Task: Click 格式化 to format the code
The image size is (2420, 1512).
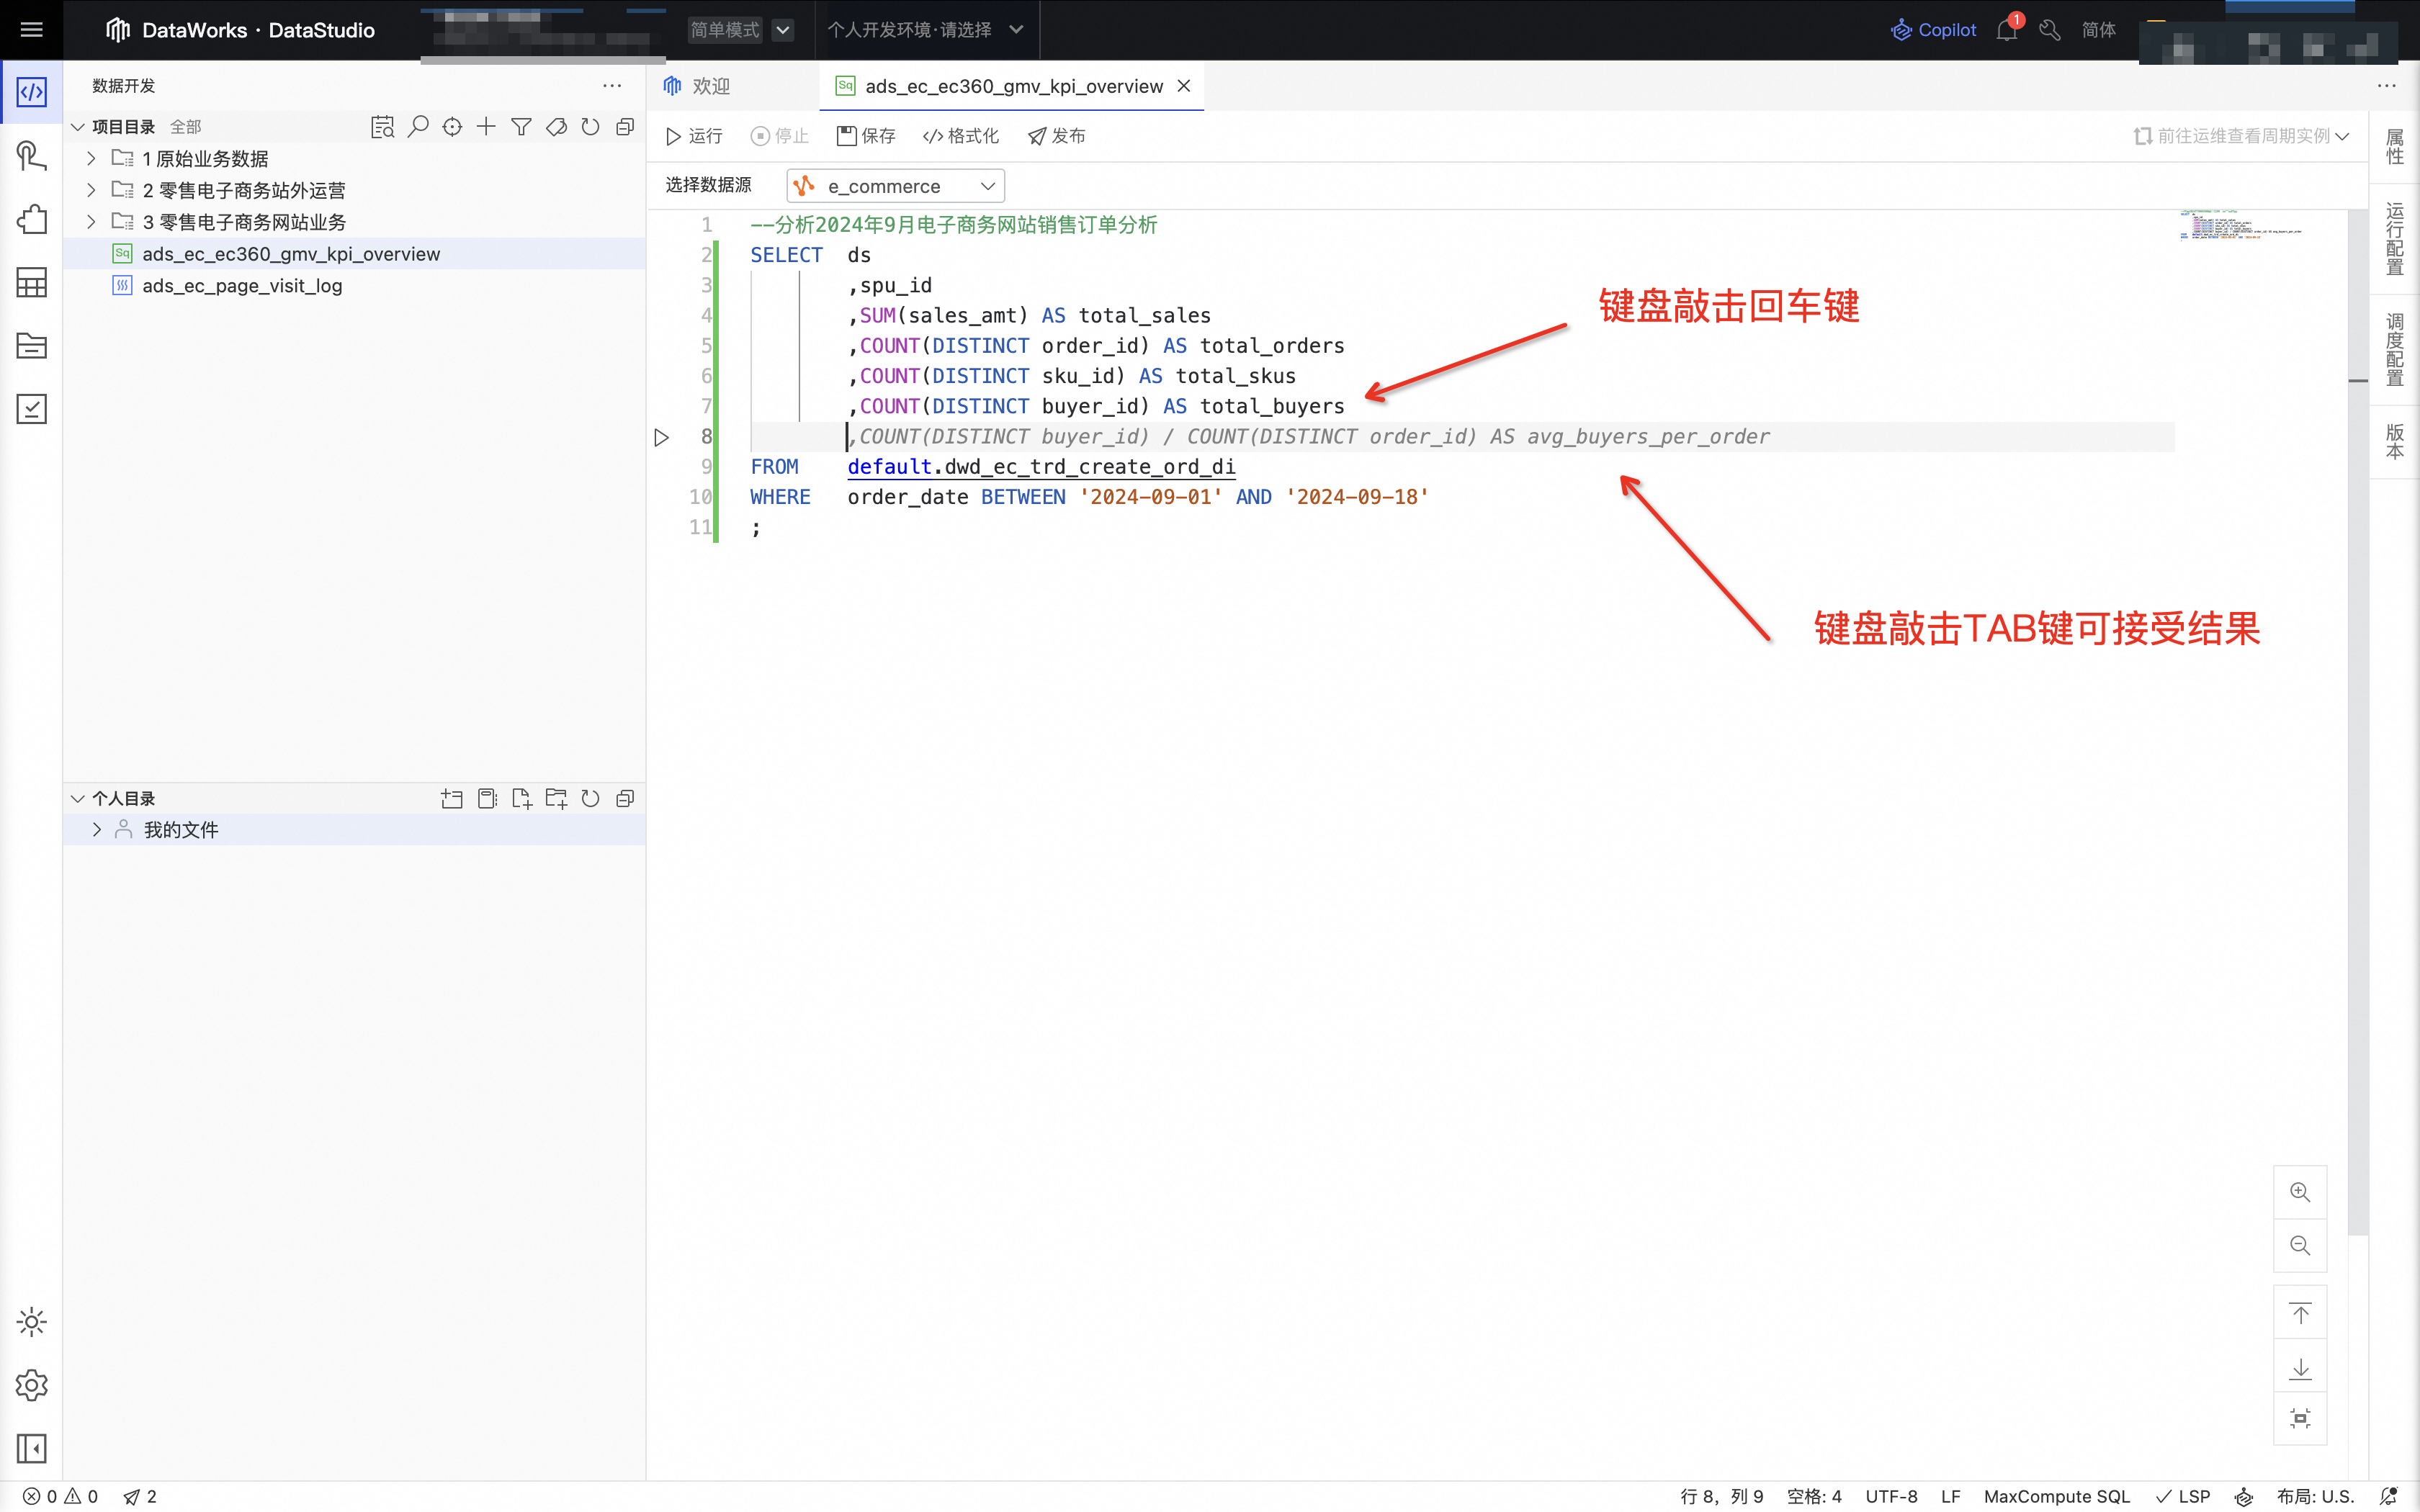Action: pos(960,136)
